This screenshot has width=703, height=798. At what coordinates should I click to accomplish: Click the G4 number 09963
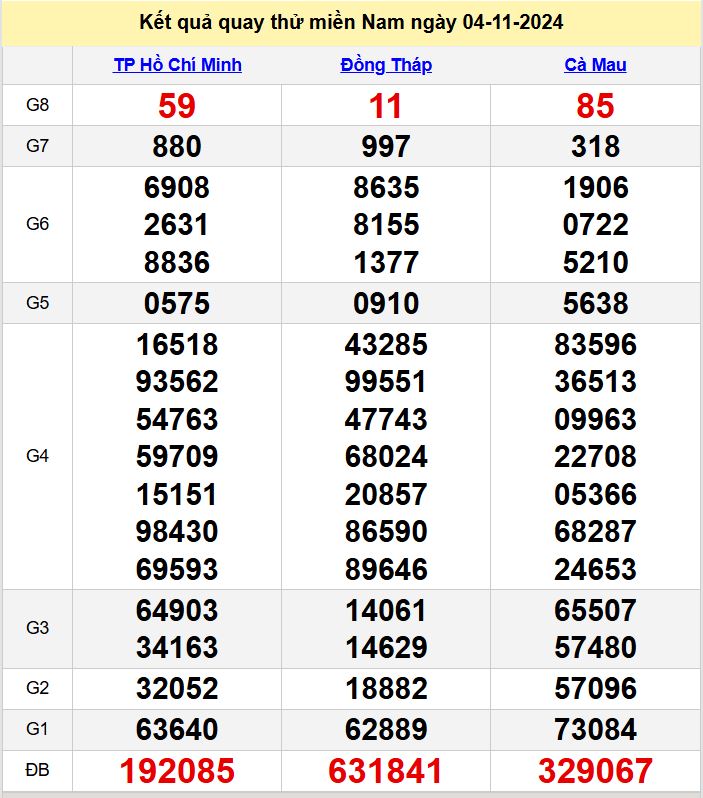(x=596, y=419)
